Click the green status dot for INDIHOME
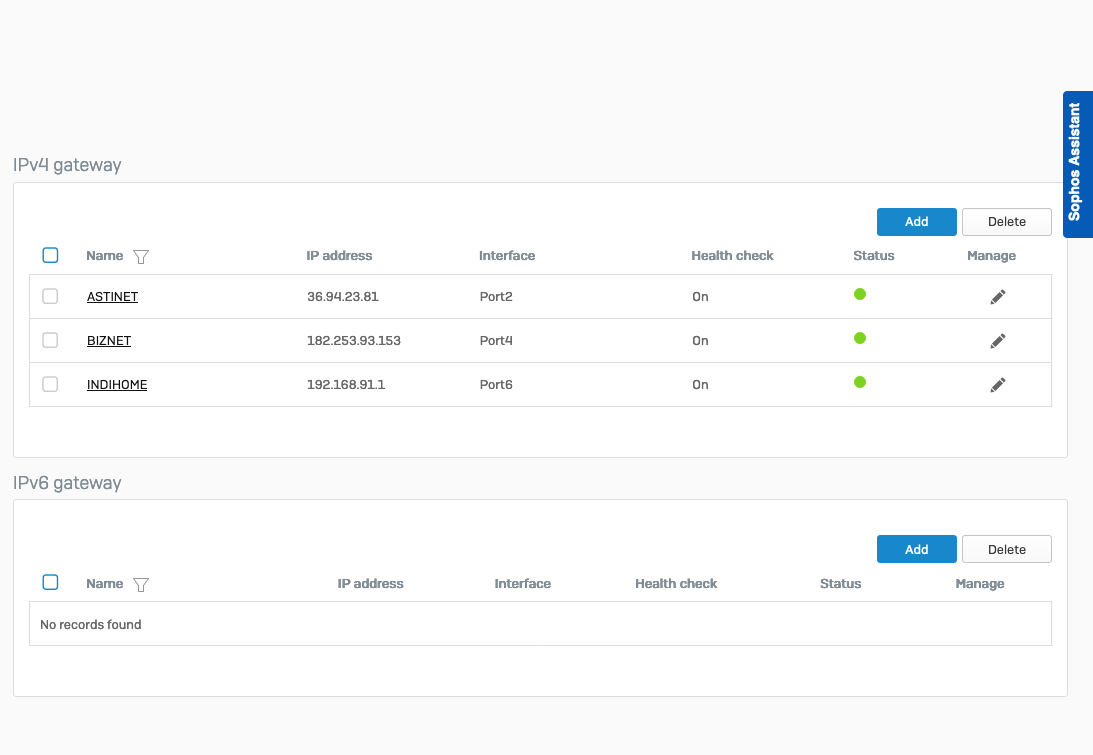1093x755 pixels. point(859,382)
